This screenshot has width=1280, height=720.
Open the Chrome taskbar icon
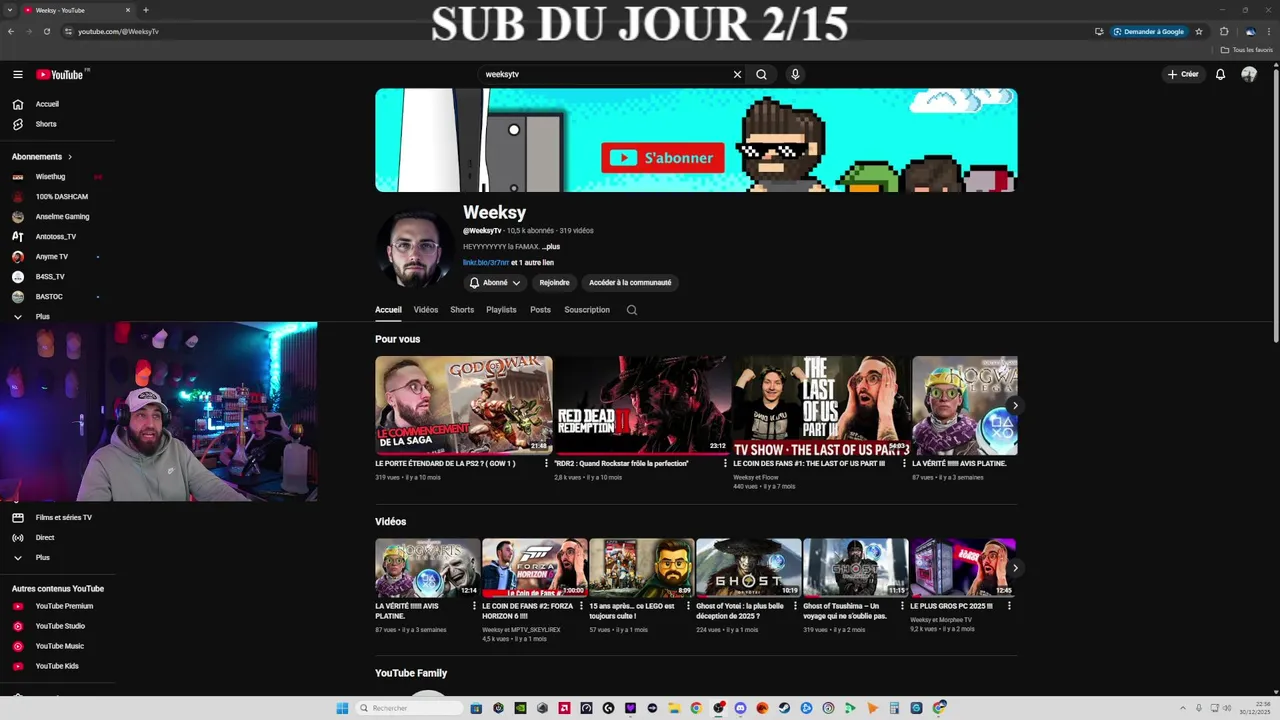point(696,708)
